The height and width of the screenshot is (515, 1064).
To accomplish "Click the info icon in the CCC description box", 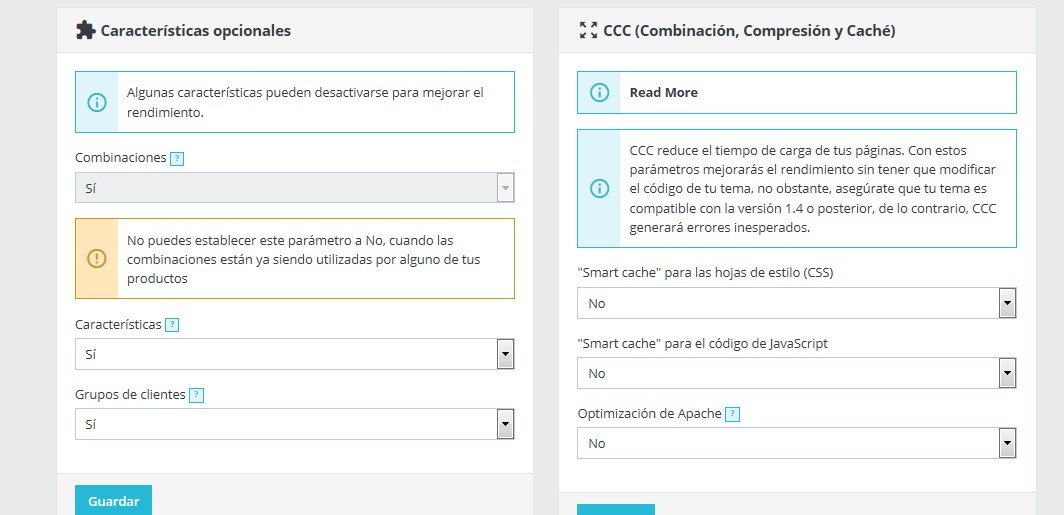I will point(599,188).
